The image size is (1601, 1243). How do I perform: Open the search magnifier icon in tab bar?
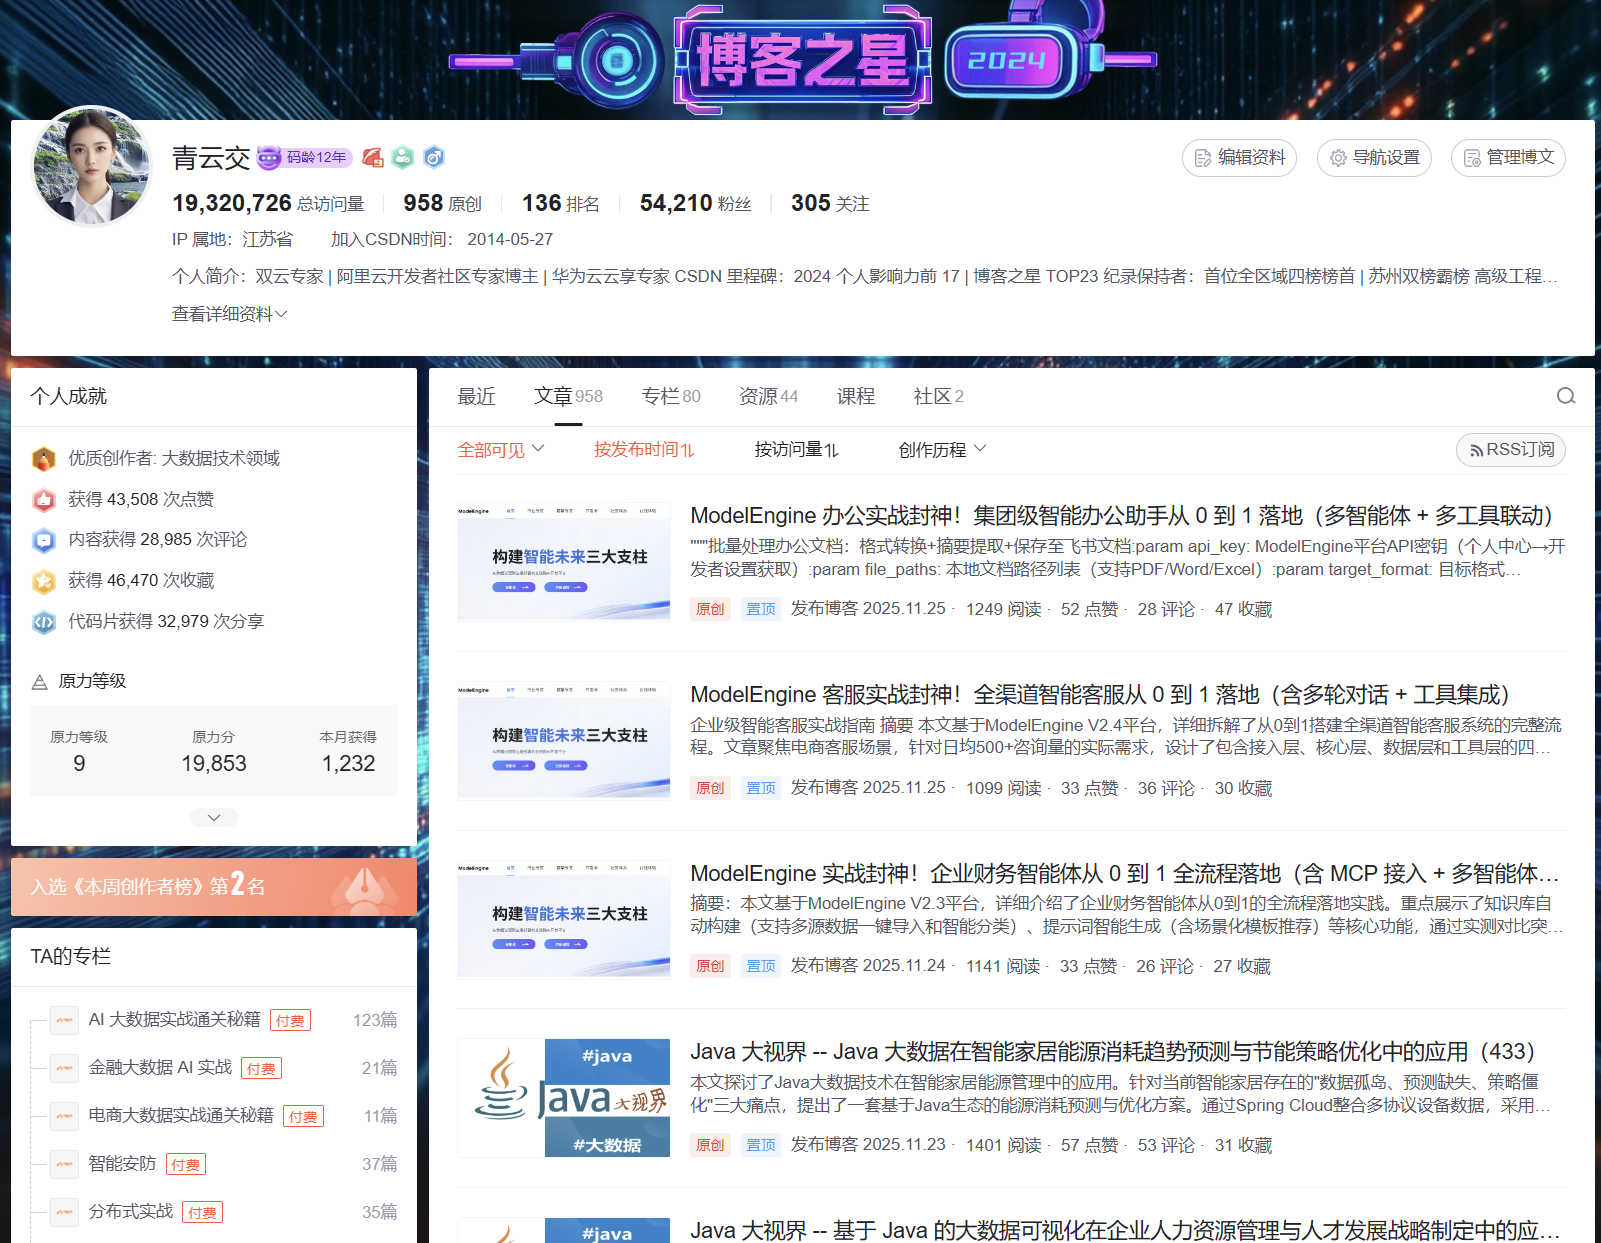coord(1565,396)
